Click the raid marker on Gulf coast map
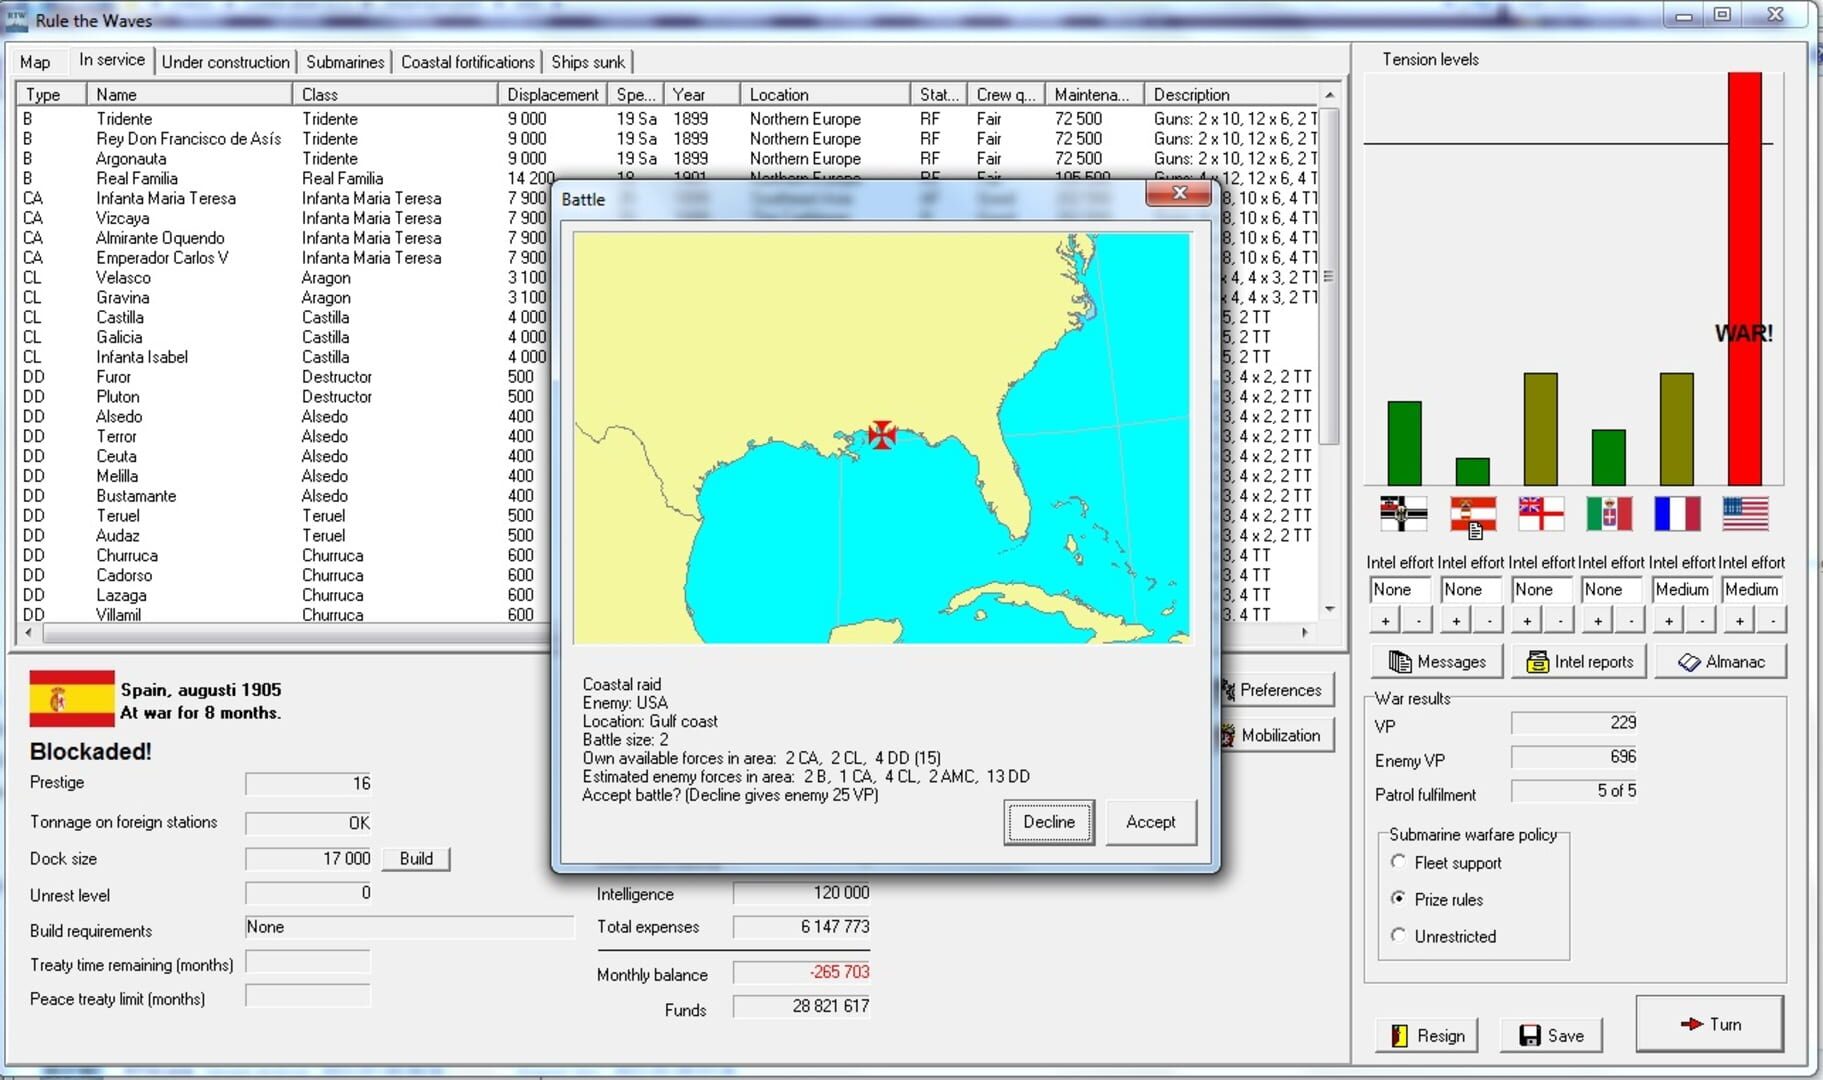Image resolution: width=1823 pixels, height=1080 pixels. click(x=882, y=434)
